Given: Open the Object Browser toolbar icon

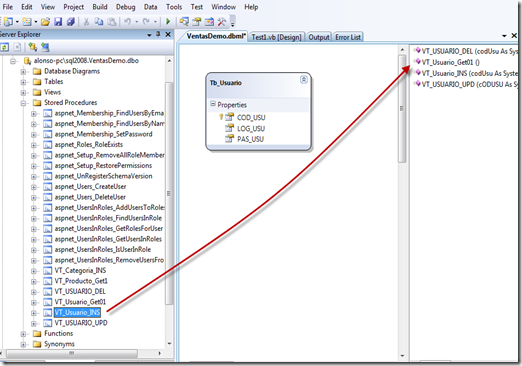Looking at the screenshot, I should point(209,22).
